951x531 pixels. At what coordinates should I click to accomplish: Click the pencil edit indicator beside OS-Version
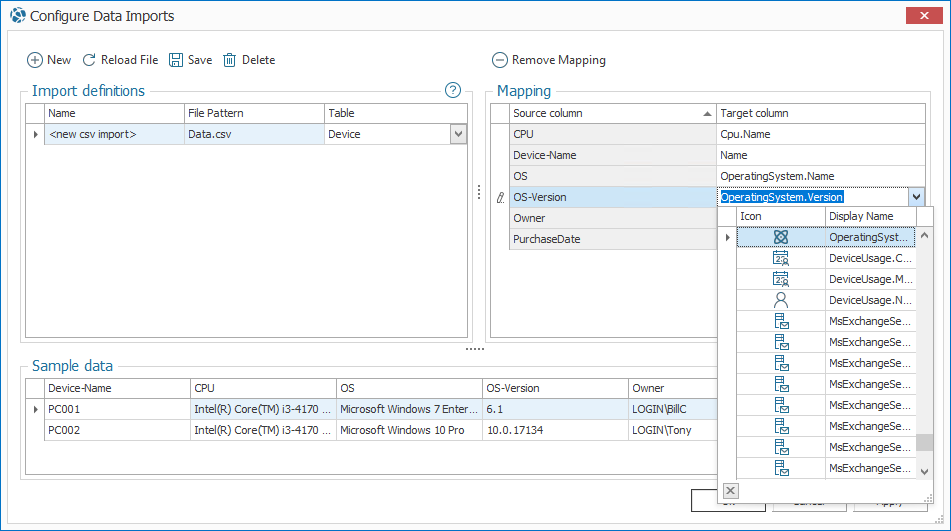coord(500,197)
